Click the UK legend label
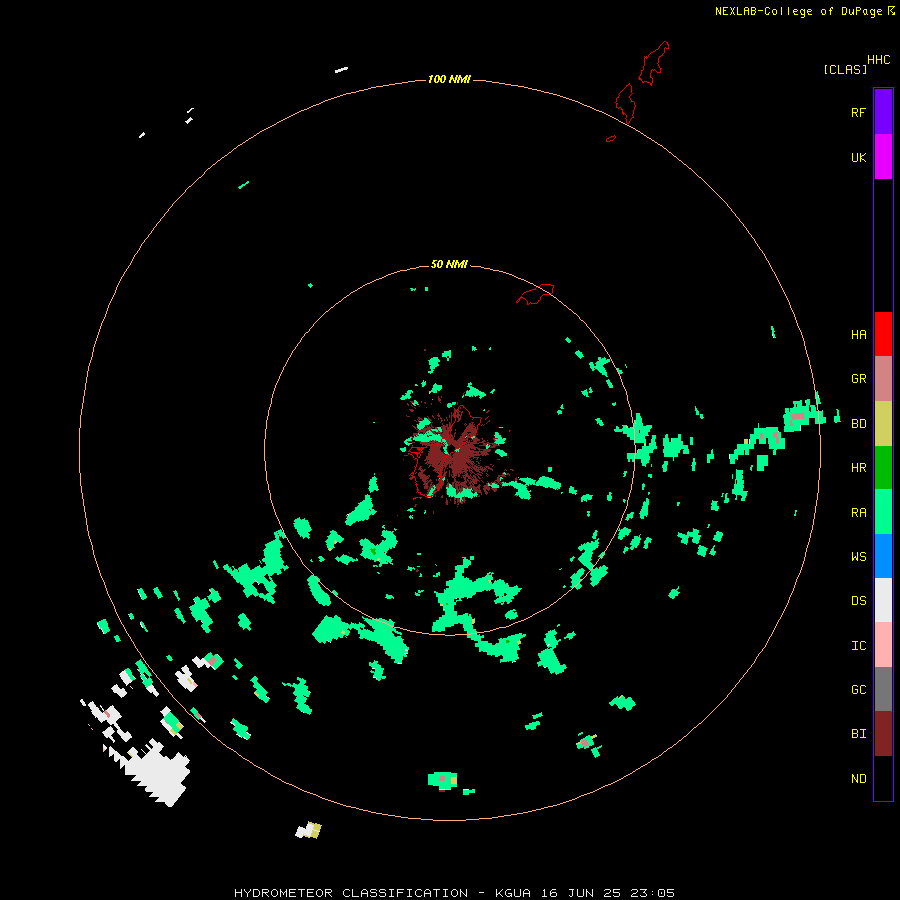Viewport: 900px width, 900px height. tap(858, 157)
